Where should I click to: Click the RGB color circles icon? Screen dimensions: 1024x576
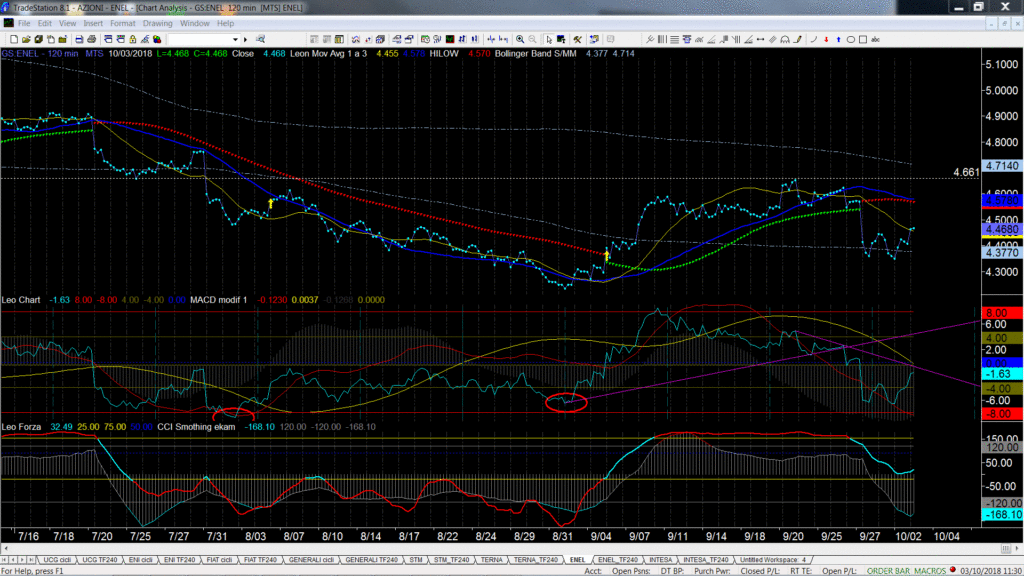coord(157,39)
